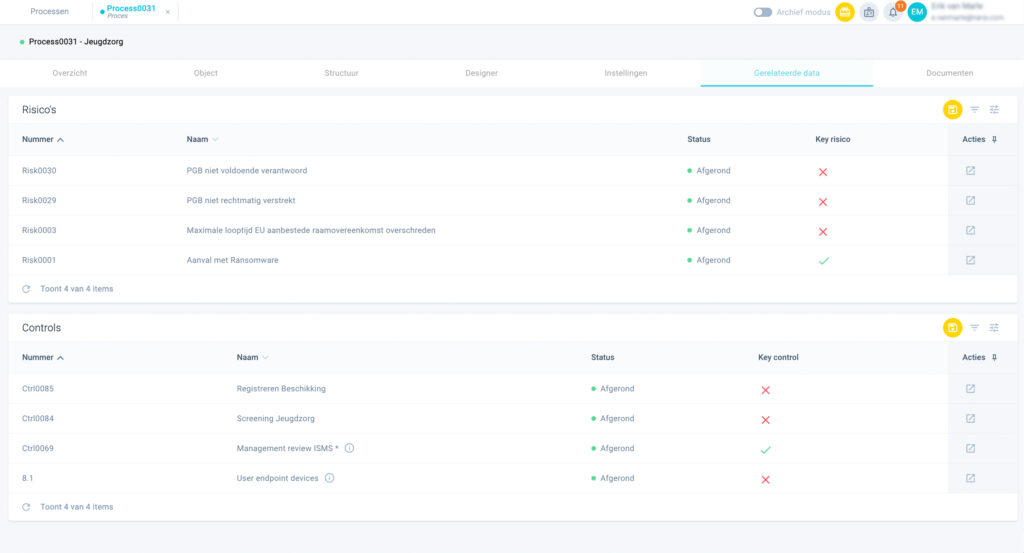Open Ctrl0069 using its action icon
This screenshot has width=1024, height=553.
970,449
